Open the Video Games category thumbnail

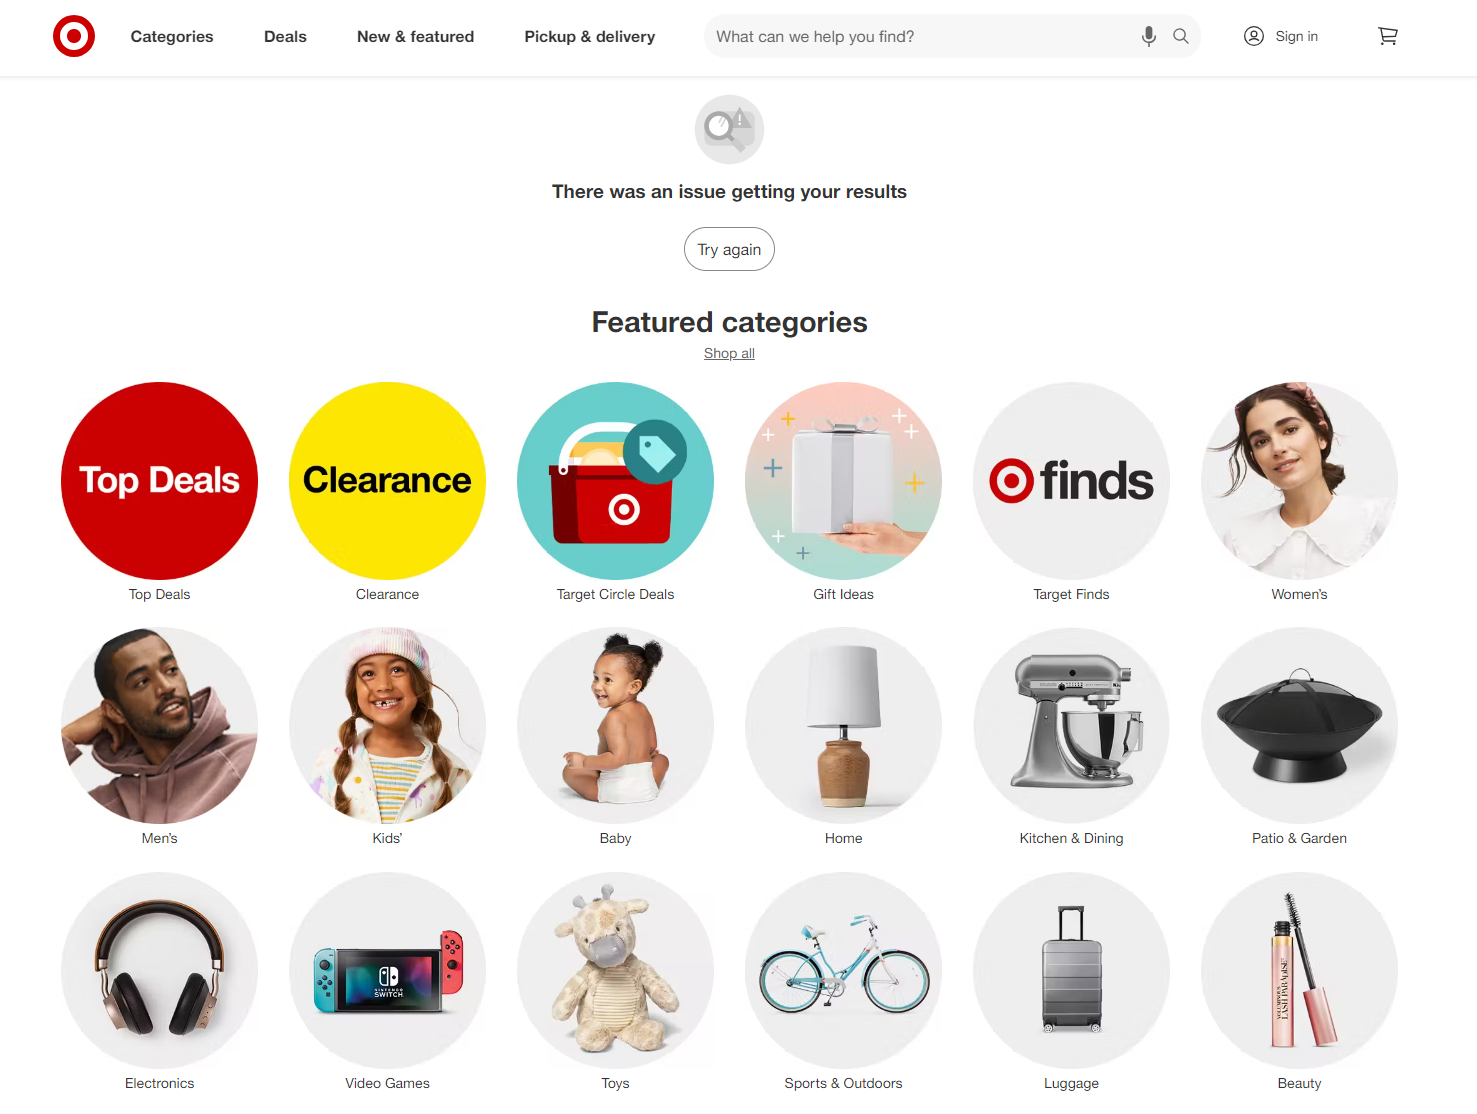pyautogui.click(x=387, y=971)
